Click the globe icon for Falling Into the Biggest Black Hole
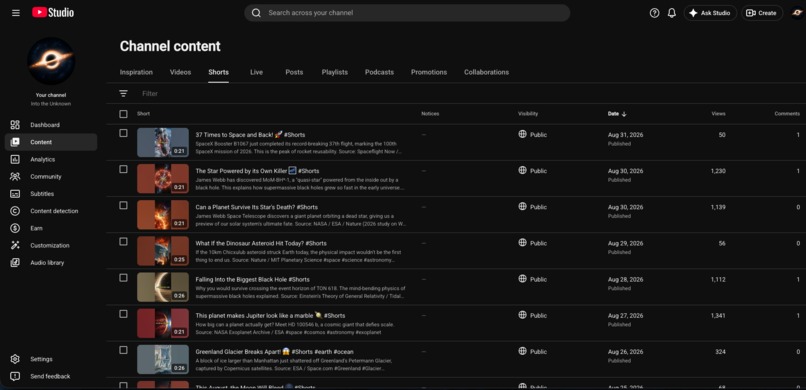Screen dimensions: 806x390 523,278
